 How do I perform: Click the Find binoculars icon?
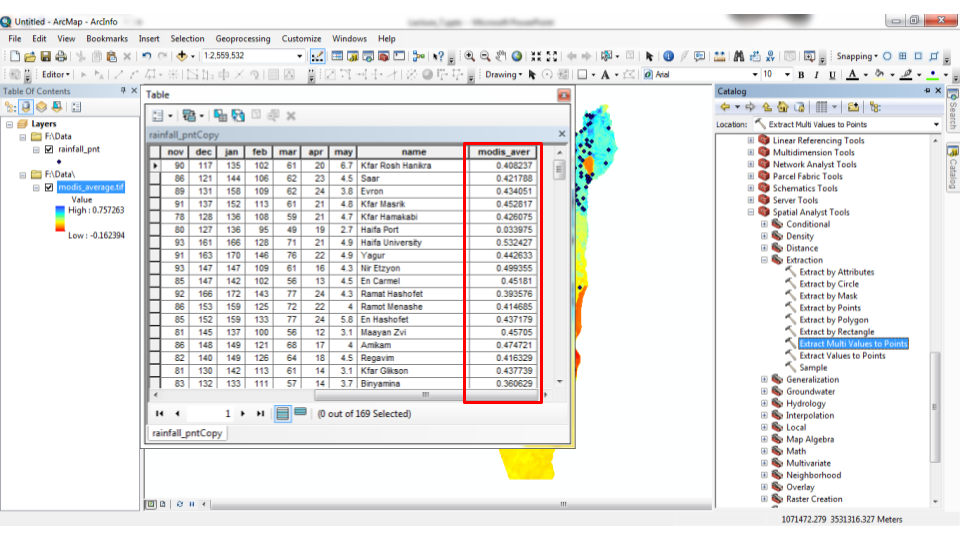[739, 56]
